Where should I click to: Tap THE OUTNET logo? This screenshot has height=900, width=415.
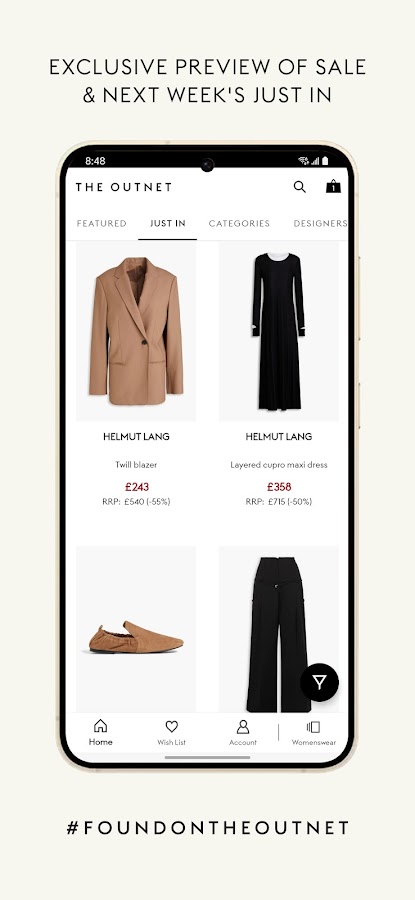pyautogui.click(x=123, y=187)
